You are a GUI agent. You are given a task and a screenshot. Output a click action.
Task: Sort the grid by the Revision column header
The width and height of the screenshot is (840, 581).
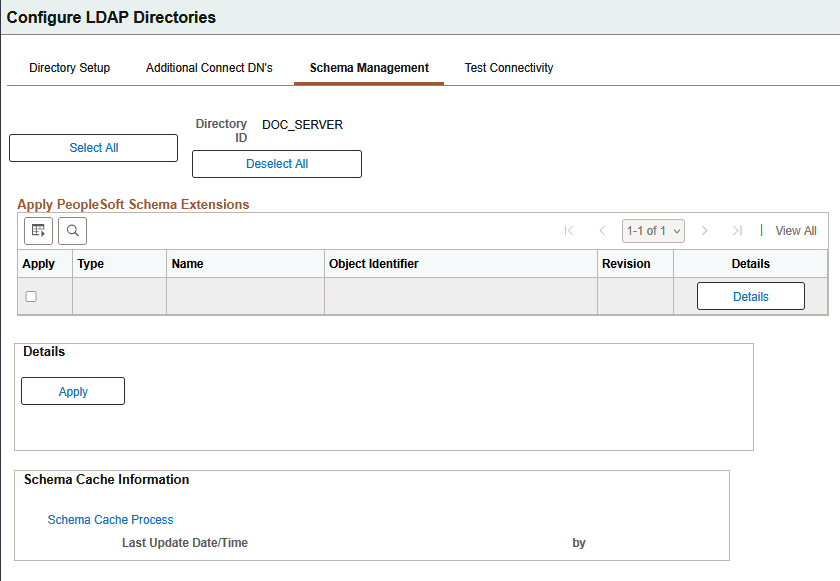pos(624,263)
